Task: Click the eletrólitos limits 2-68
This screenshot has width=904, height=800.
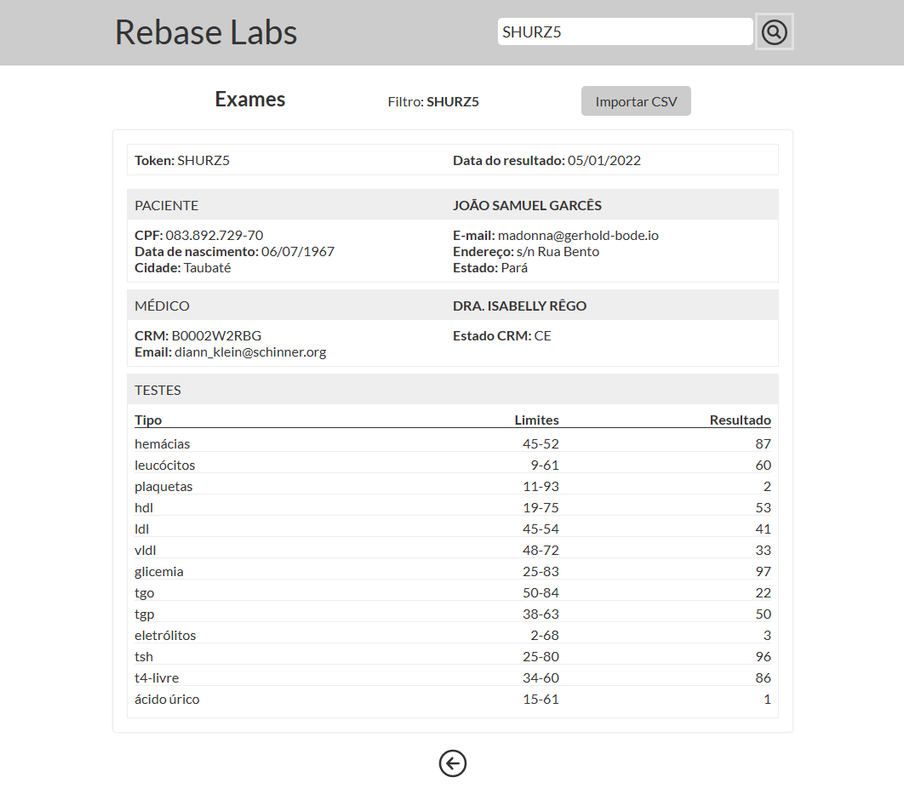Action: [x=545, y=636]
